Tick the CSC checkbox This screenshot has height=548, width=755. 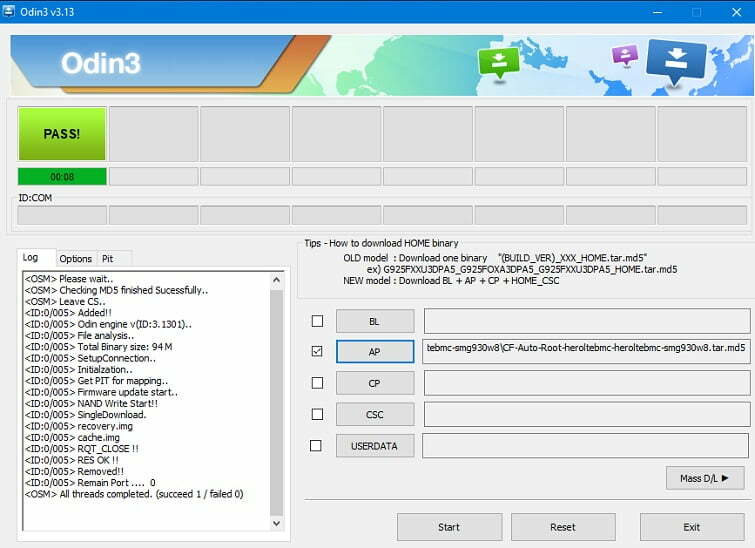[317, 414]
